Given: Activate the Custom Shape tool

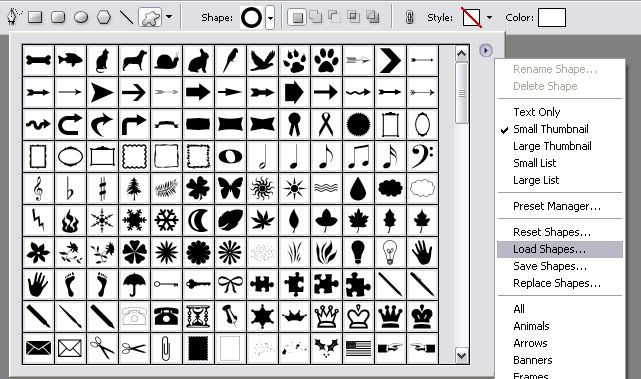Looking at the screenshot, I should pos(150,18).
